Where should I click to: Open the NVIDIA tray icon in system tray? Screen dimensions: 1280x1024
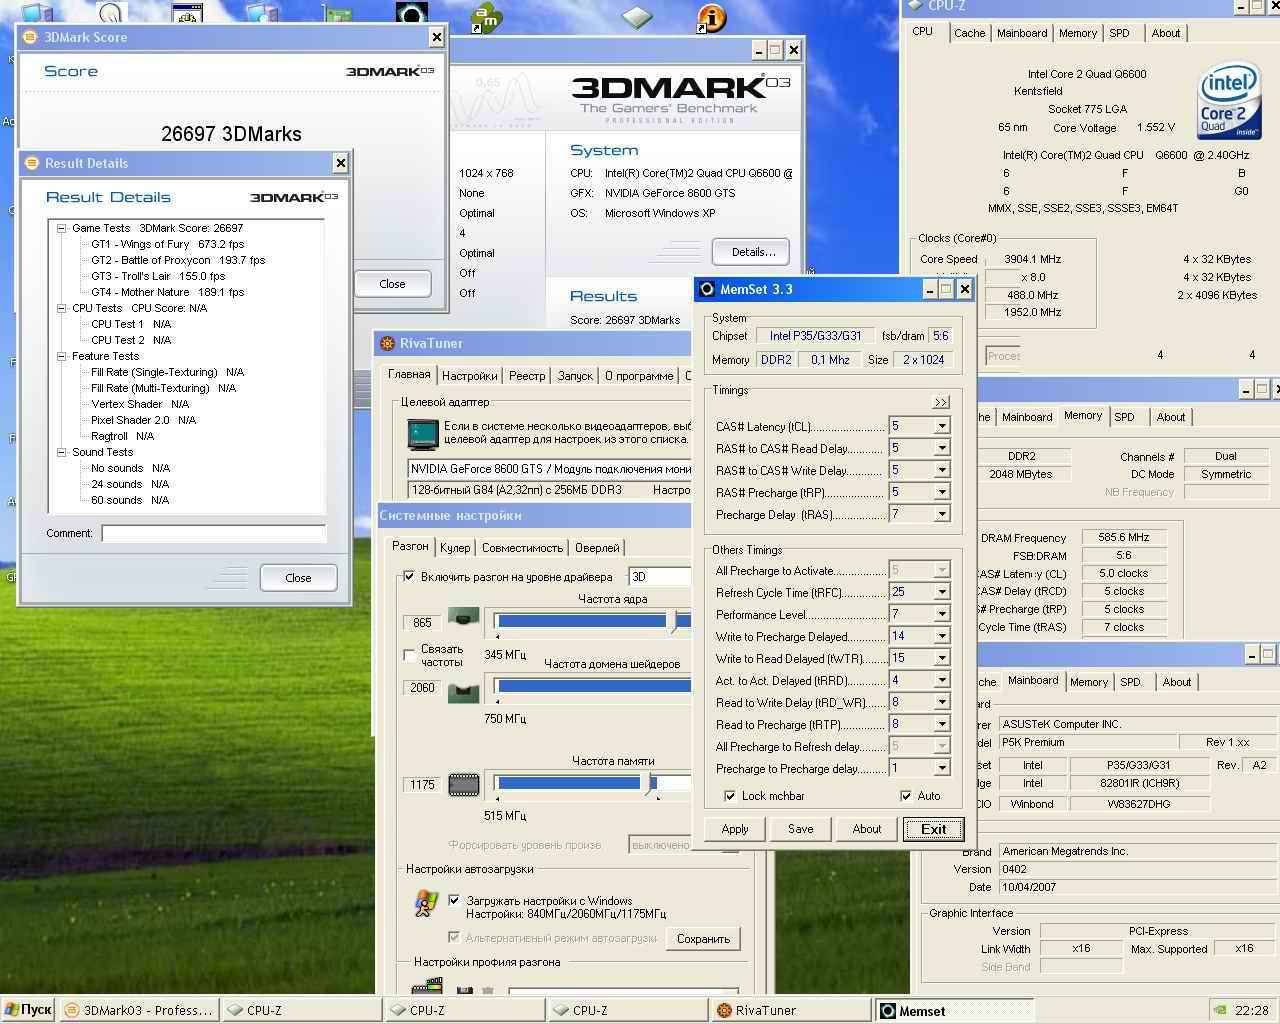1221,1011
